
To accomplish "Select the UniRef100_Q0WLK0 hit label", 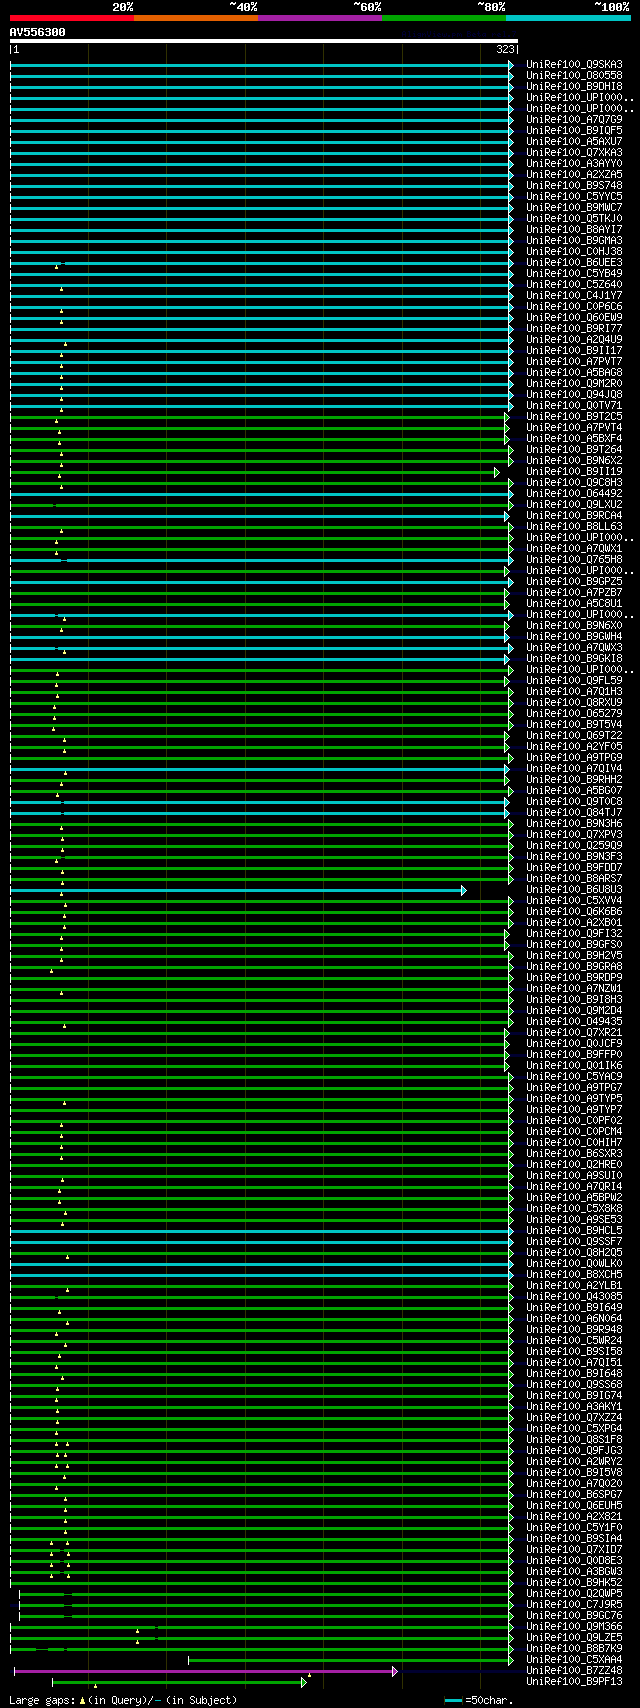I will (574, 1264).
